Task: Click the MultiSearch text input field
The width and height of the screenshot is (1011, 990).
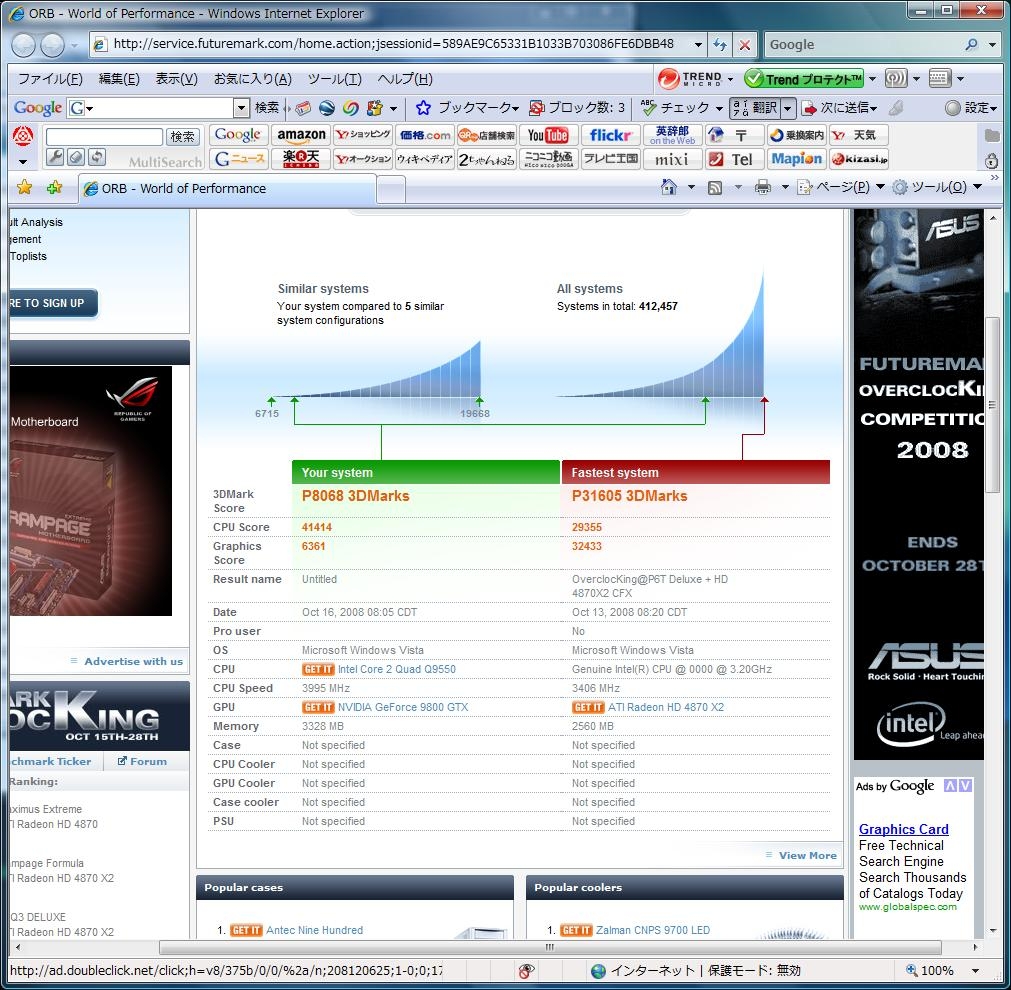Action: click(104, 136)
